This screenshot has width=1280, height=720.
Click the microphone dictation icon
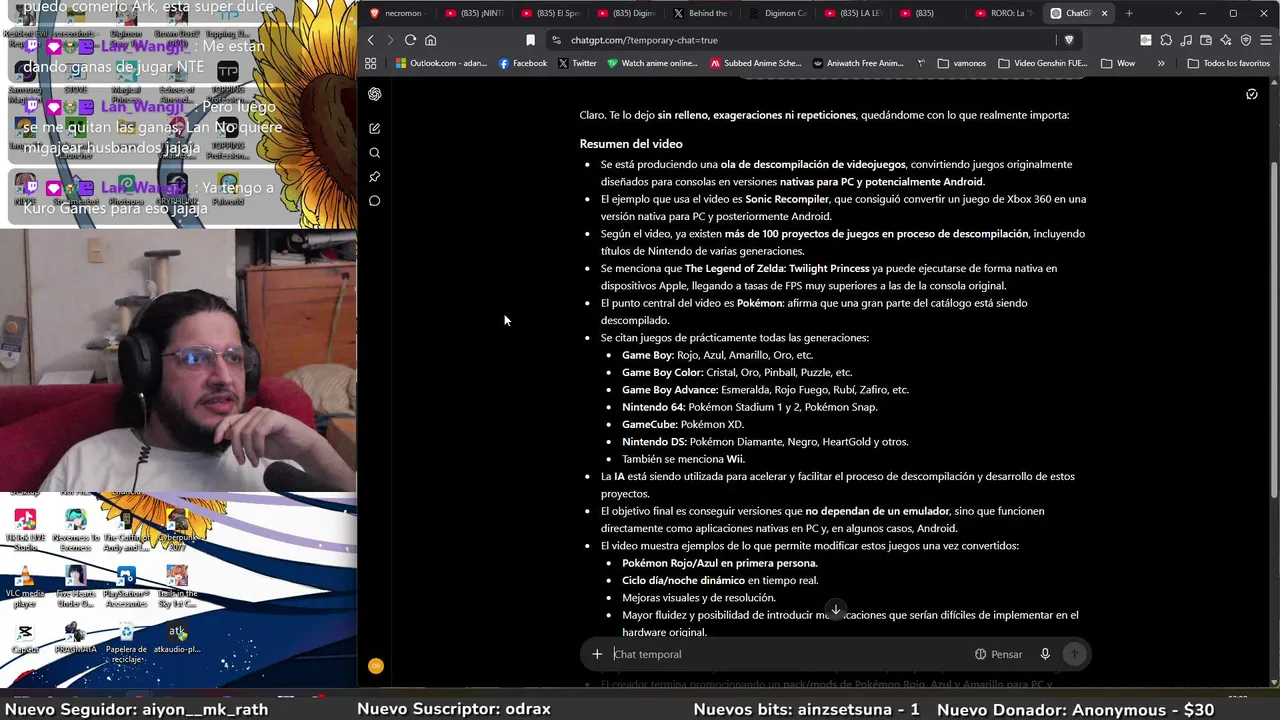tap(1045, 654)
